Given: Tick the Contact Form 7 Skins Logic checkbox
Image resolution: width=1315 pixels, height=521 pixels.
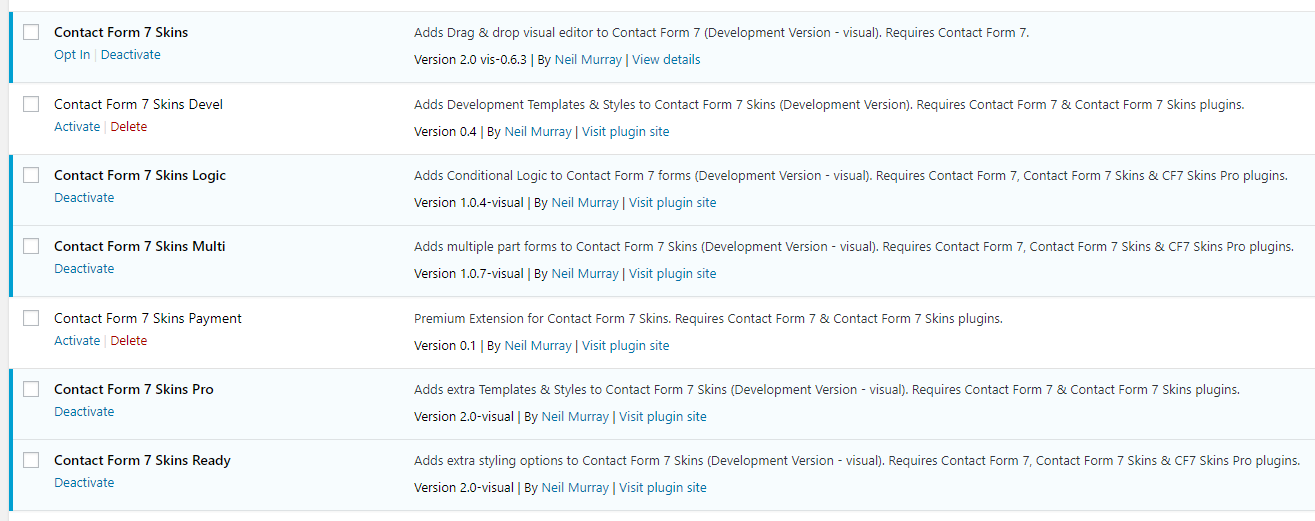Looking at the screenshot, I should (x=31, y=175).
